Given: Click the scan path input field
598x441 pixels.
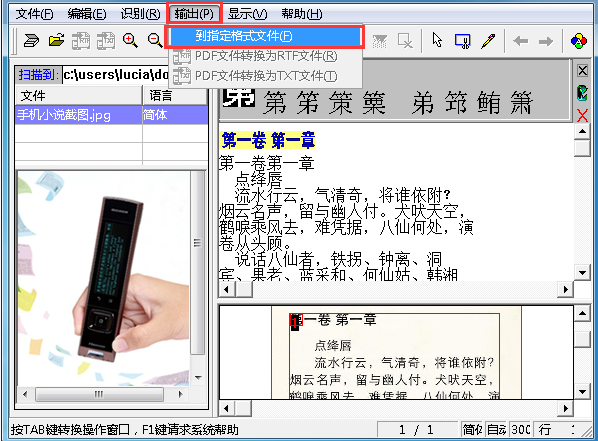Looking at the screenshot, I should pos(115,75).
